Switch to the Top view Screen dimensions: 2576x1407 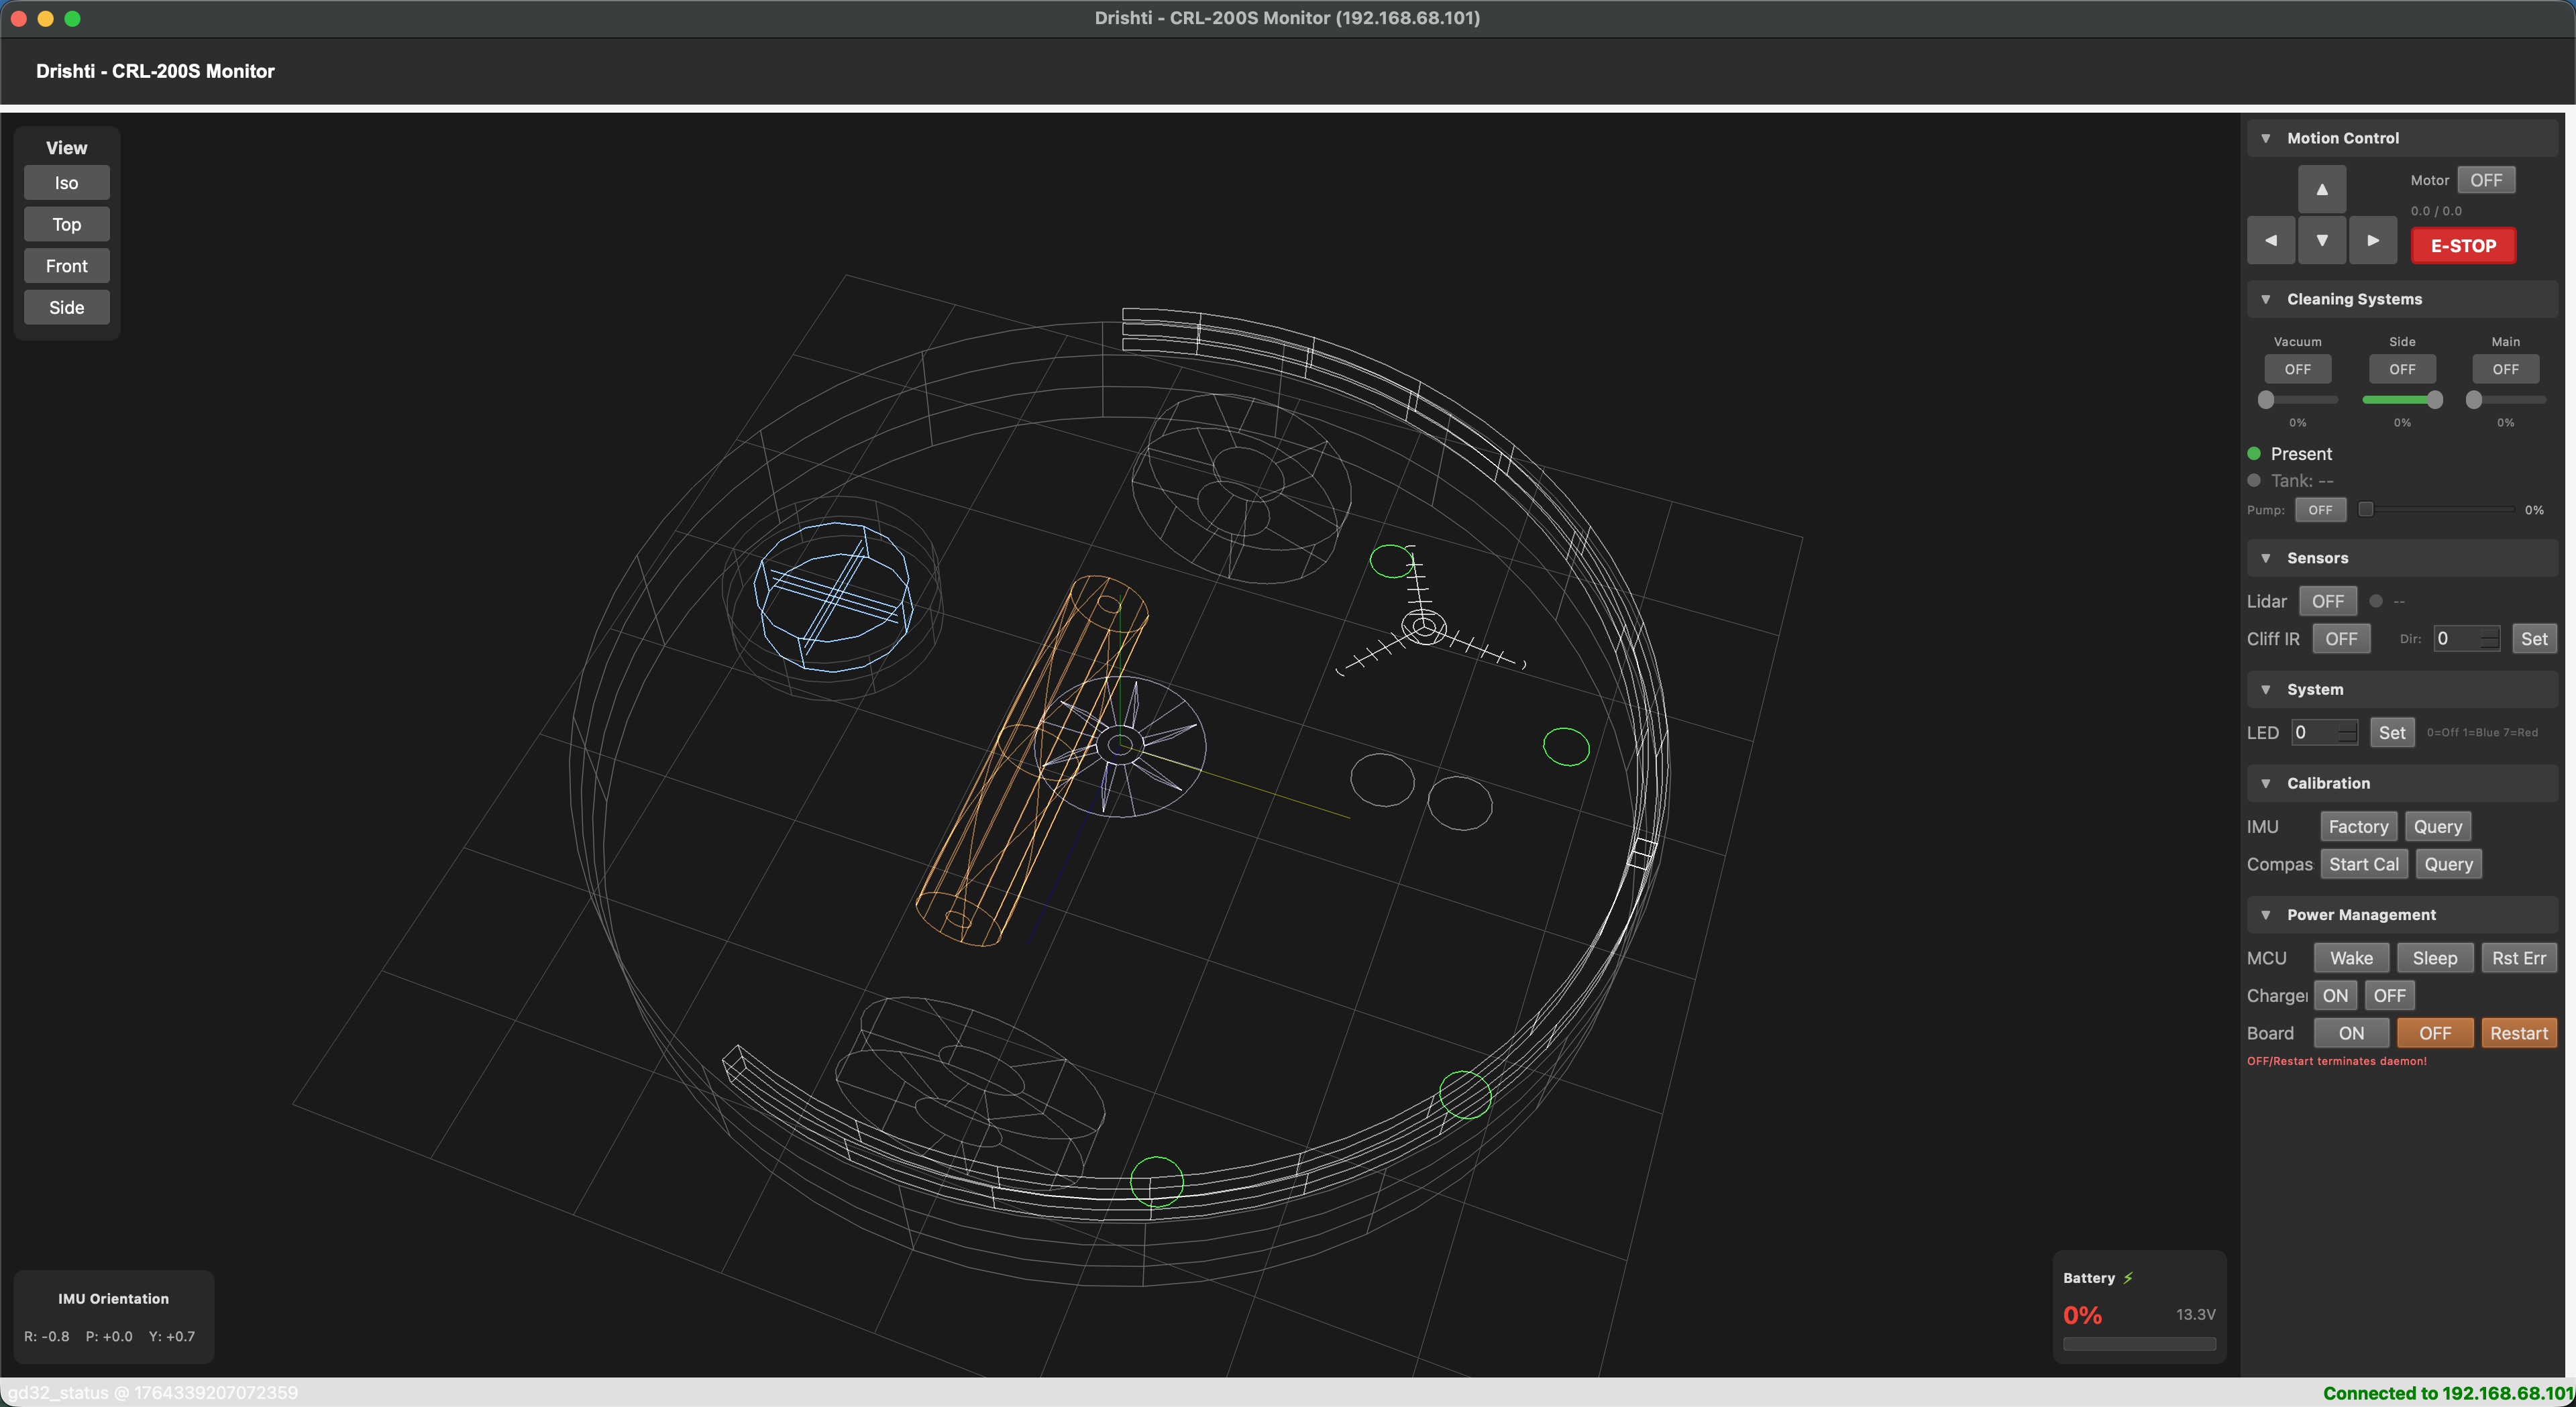(x=67, y=225)
